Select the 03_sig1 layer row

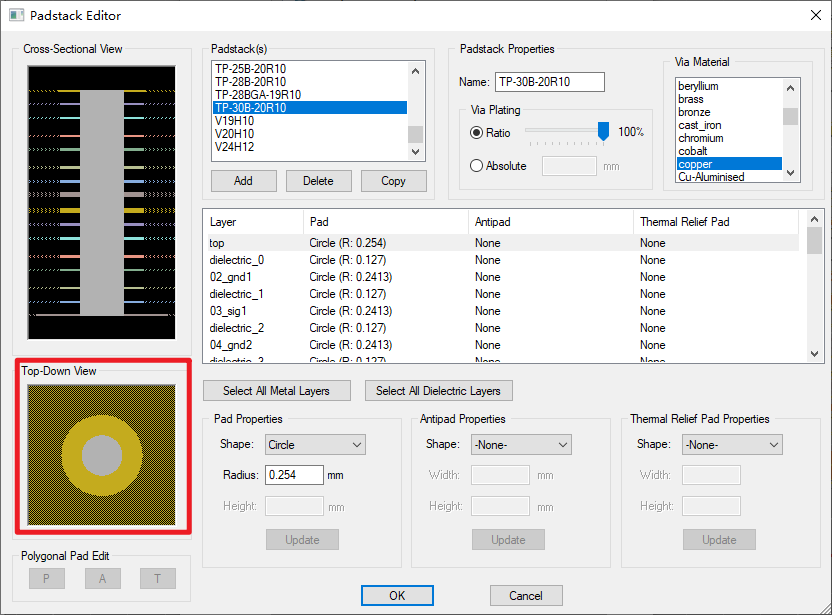pyautogui.click(x=503, y=311)
